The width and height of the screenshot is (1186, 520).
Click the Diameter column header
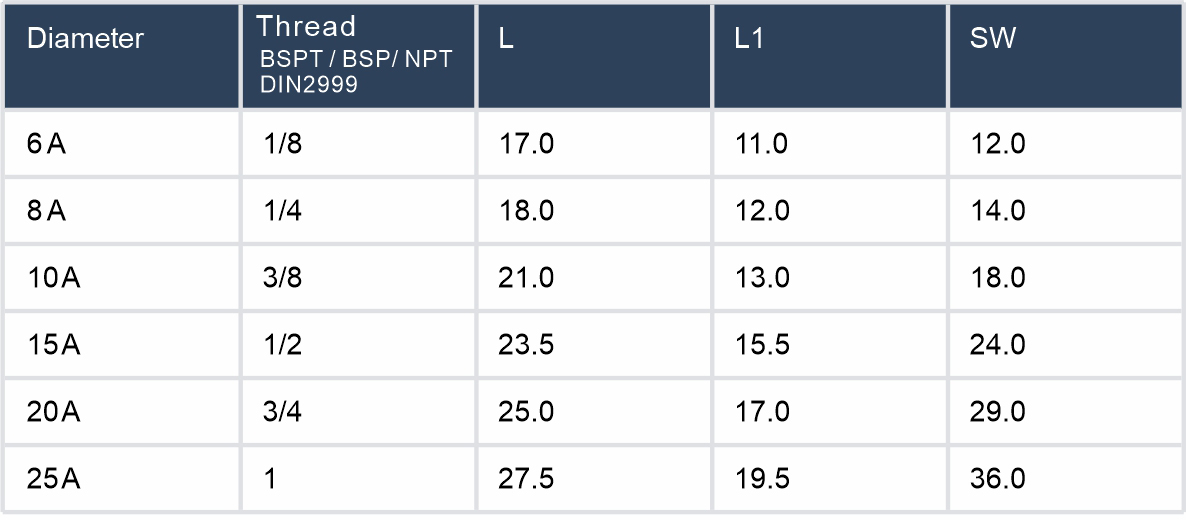(85, 39)
